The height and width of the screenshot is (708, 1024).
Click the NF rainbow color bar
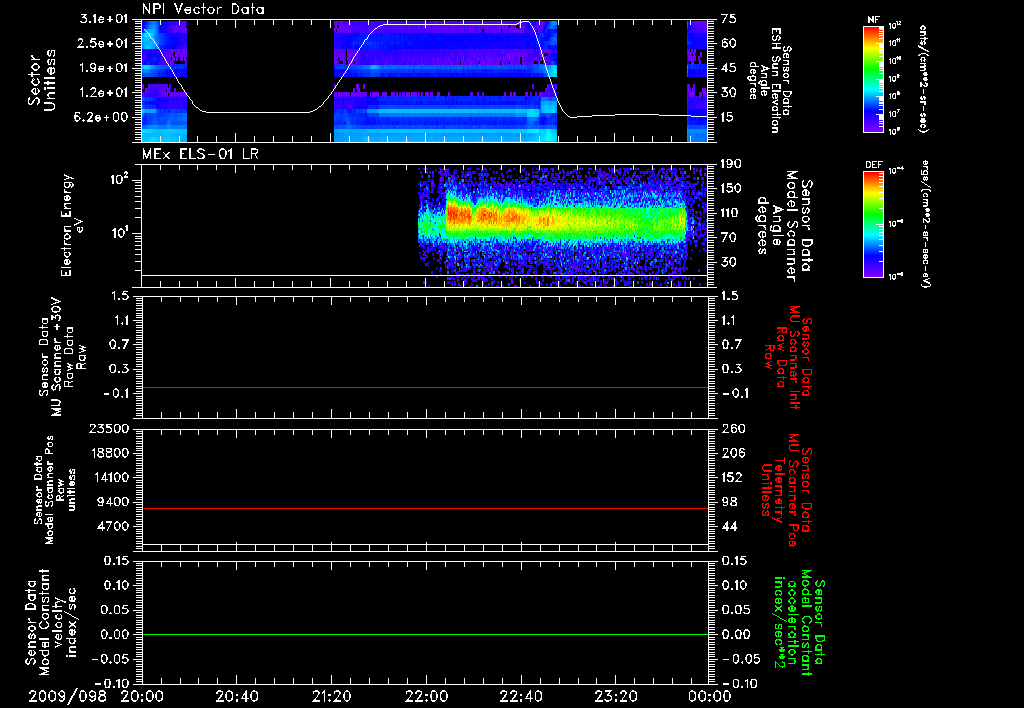tap(873, 79)
